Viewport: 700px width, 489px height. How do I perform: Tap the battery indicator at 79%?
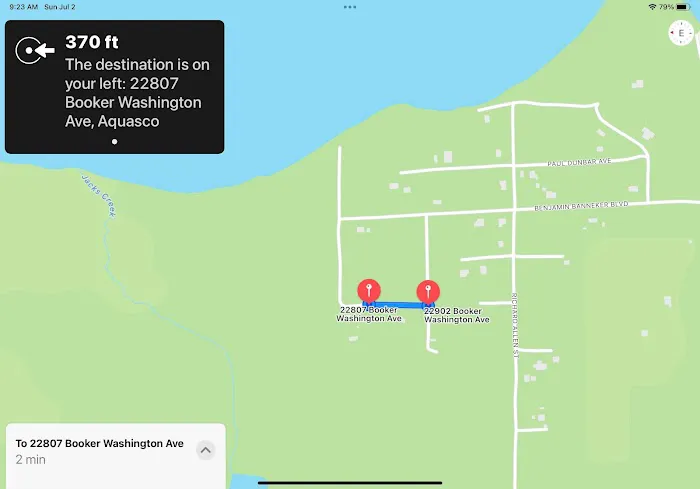(684, 6)
